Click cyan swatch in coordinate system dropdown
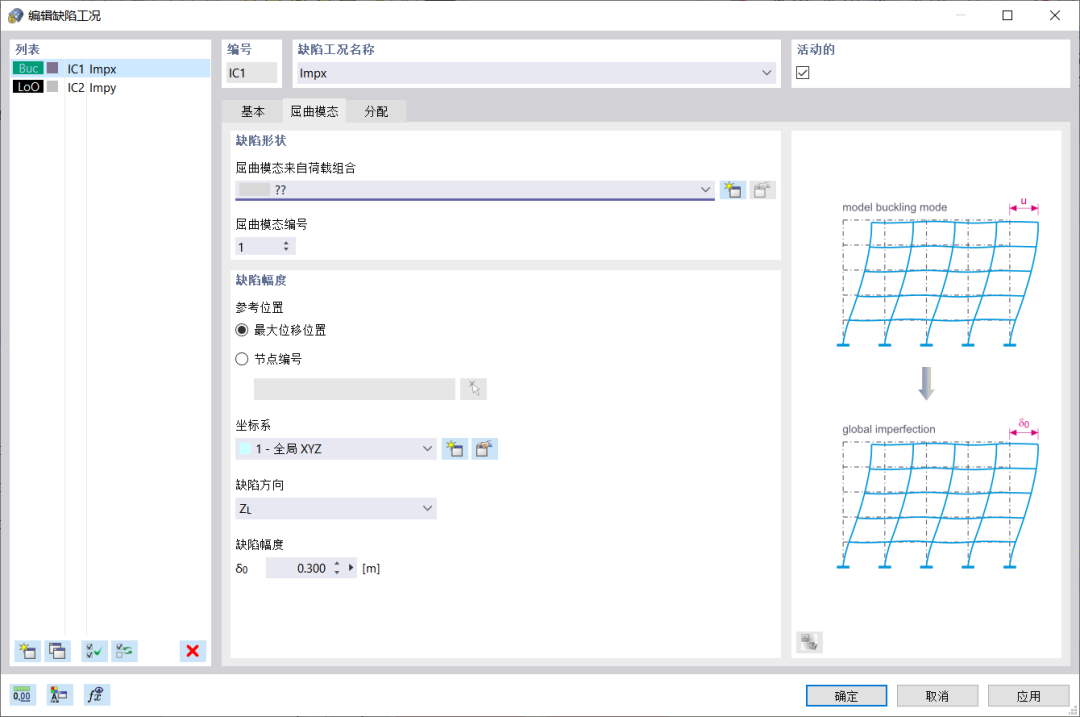 pos(245,449)
